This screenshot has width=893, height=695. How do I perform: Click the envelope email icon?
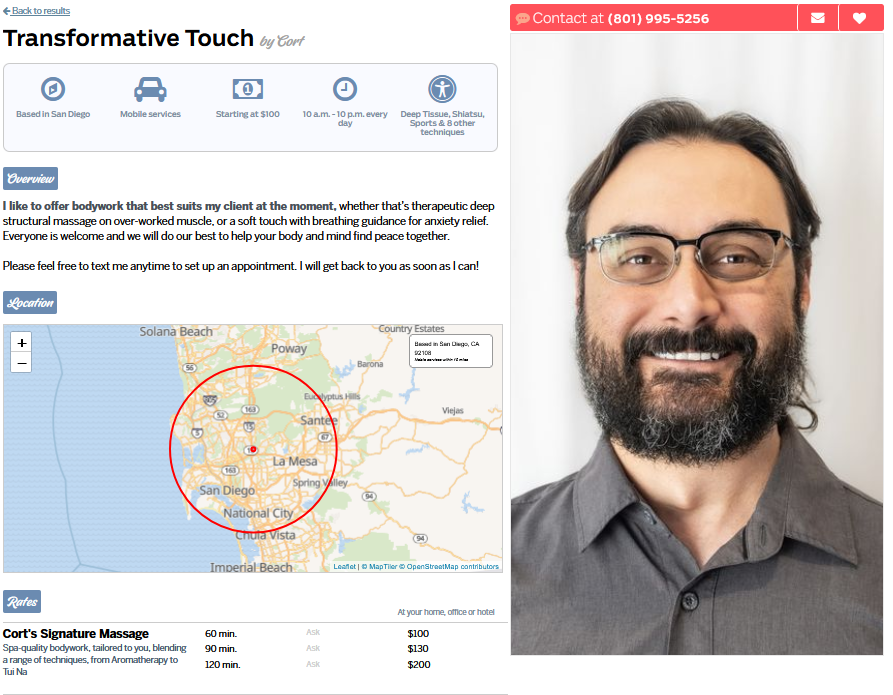(x=818, y=18)
